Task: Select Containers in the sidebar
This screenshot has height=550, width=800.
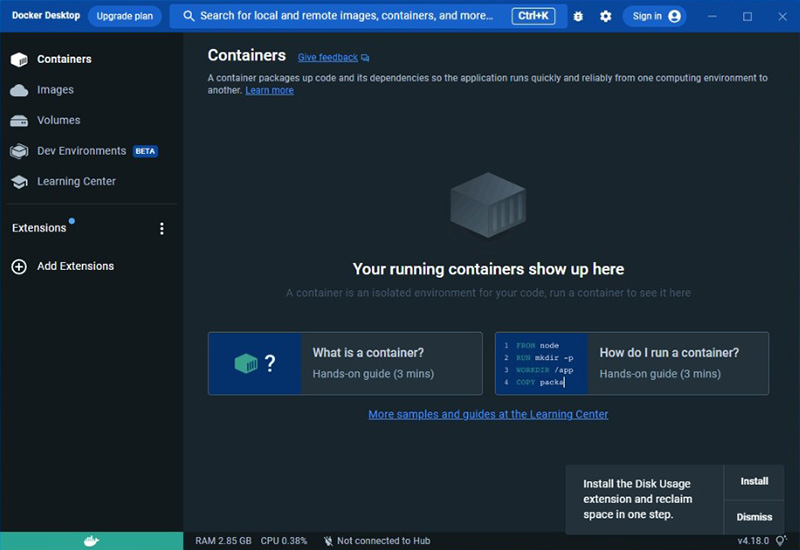Action: pyautogui.click(x=64, y=59)
